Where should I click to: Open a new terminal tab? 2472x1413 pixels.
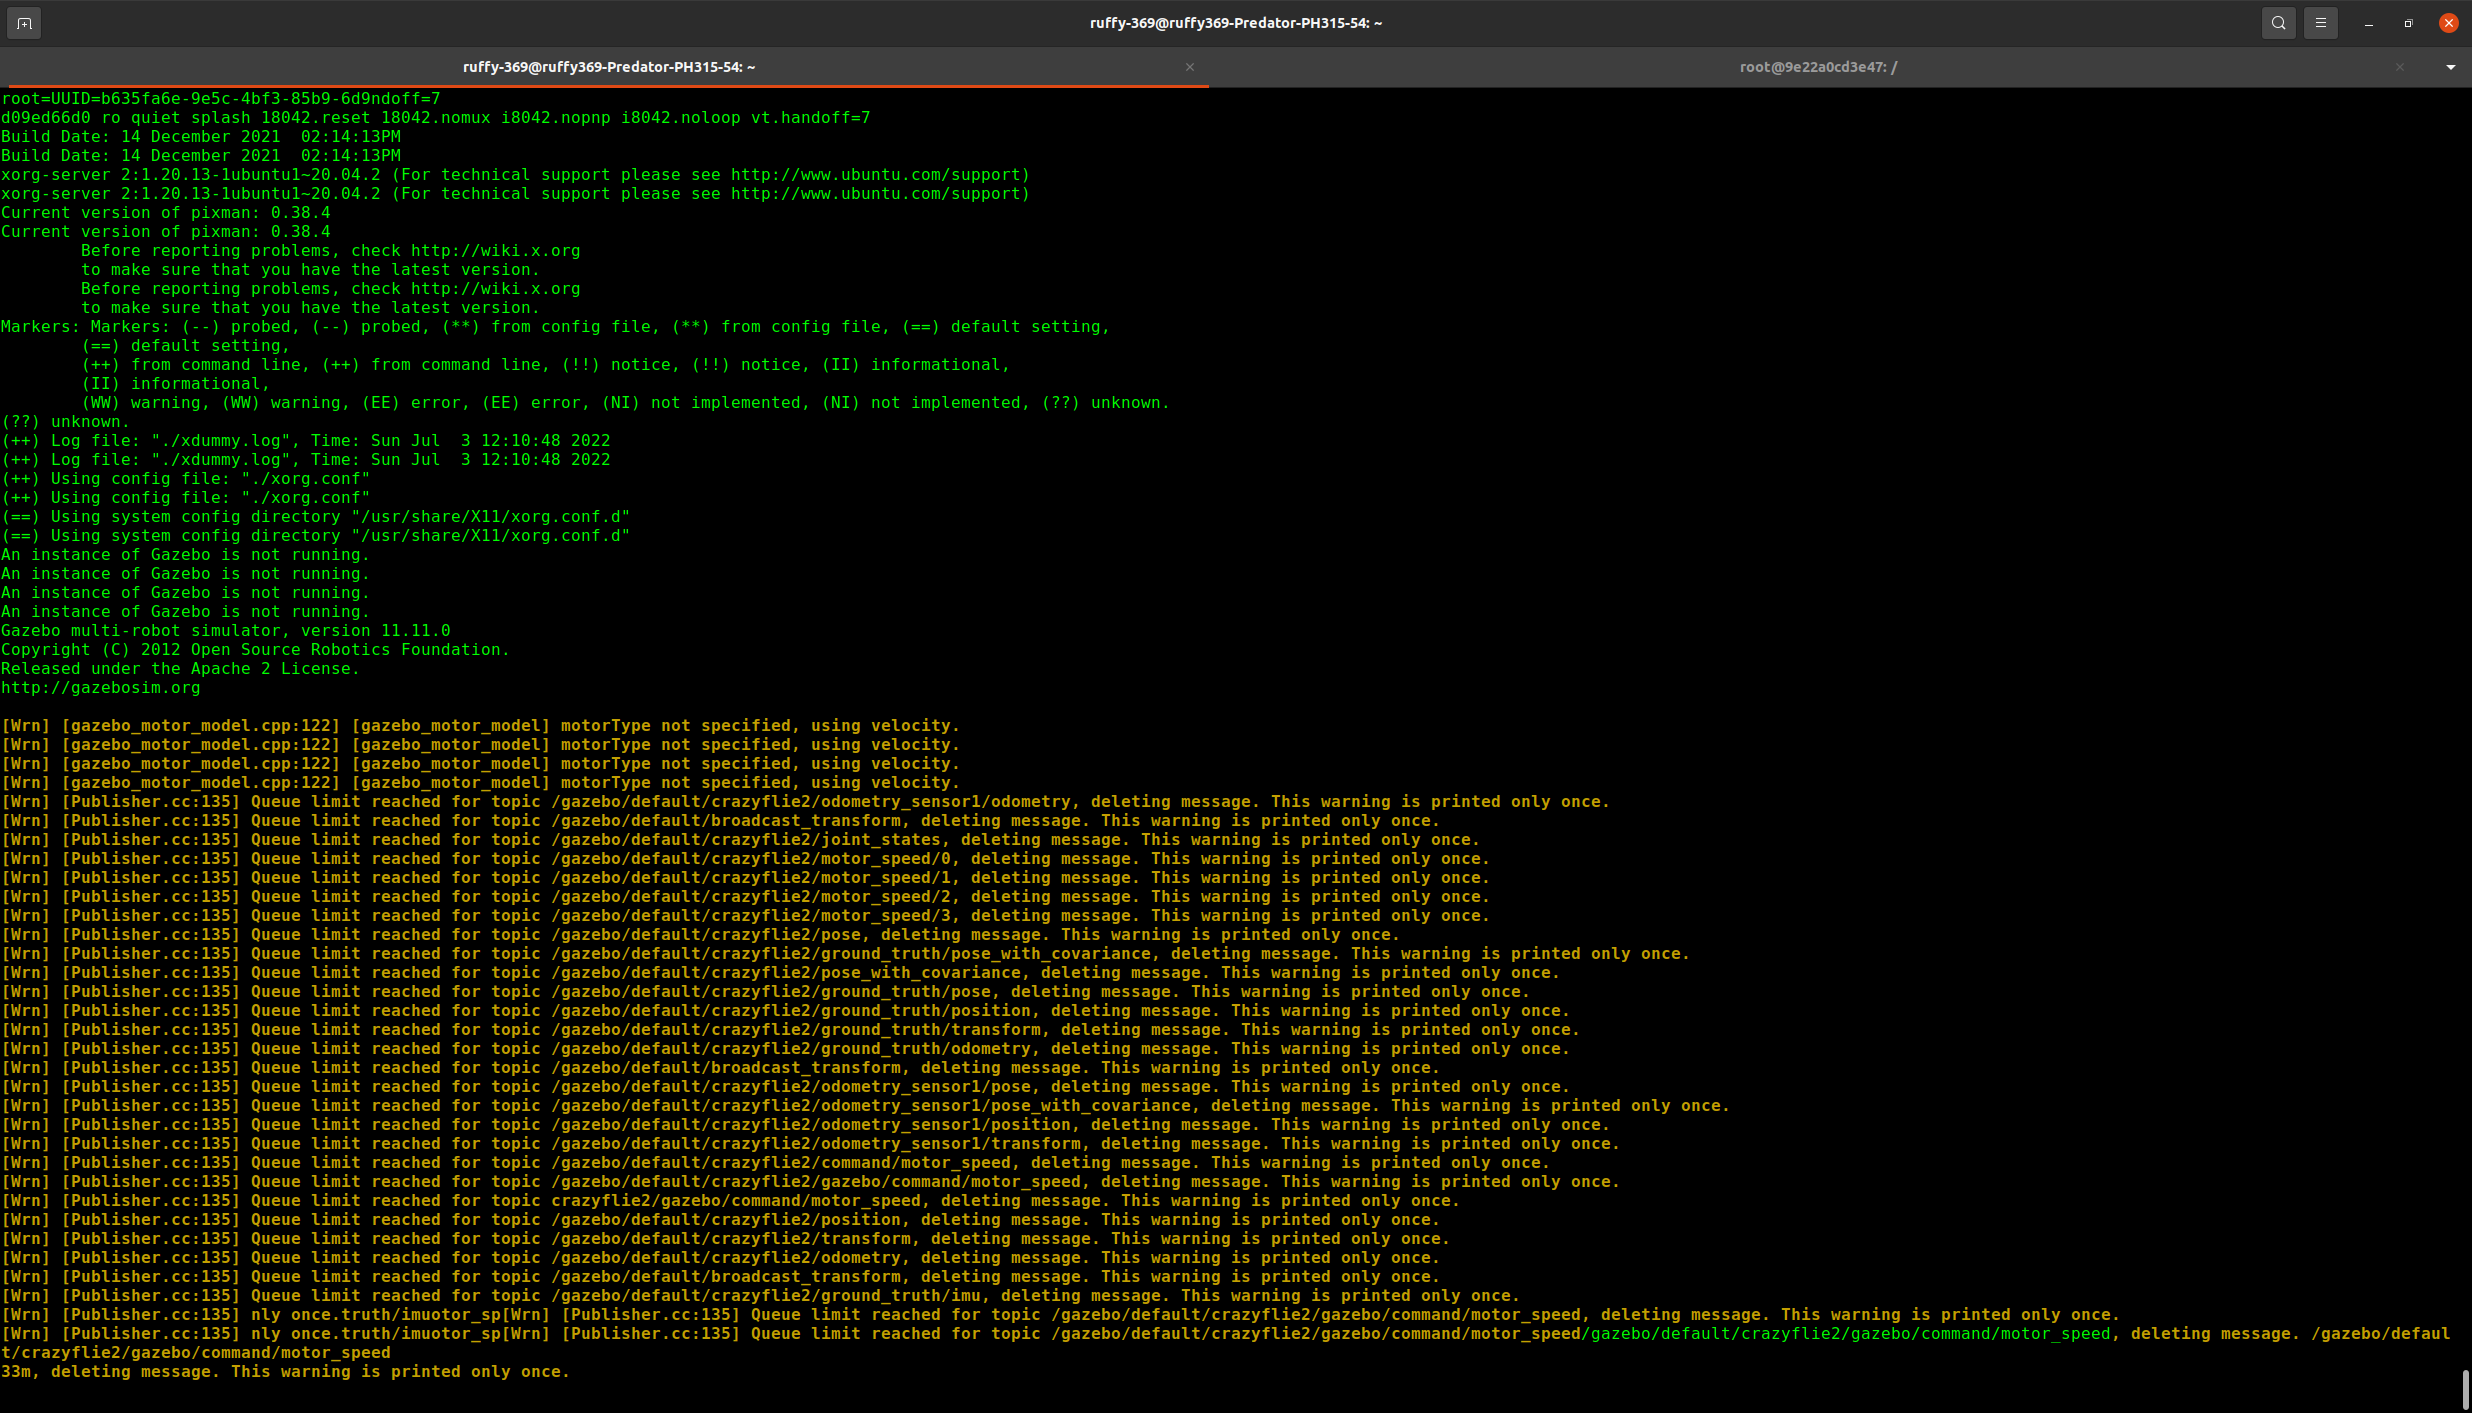(x=24, y=23)
